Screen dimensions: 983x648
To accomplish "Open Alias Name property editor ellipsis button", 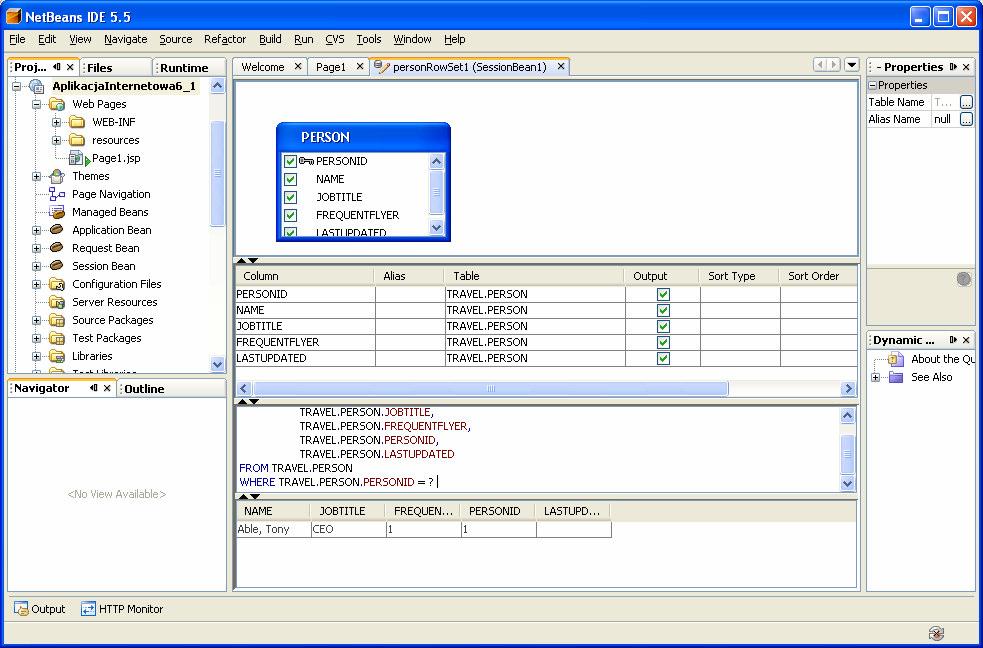I will pyautogui.click(x=966, y=119).
